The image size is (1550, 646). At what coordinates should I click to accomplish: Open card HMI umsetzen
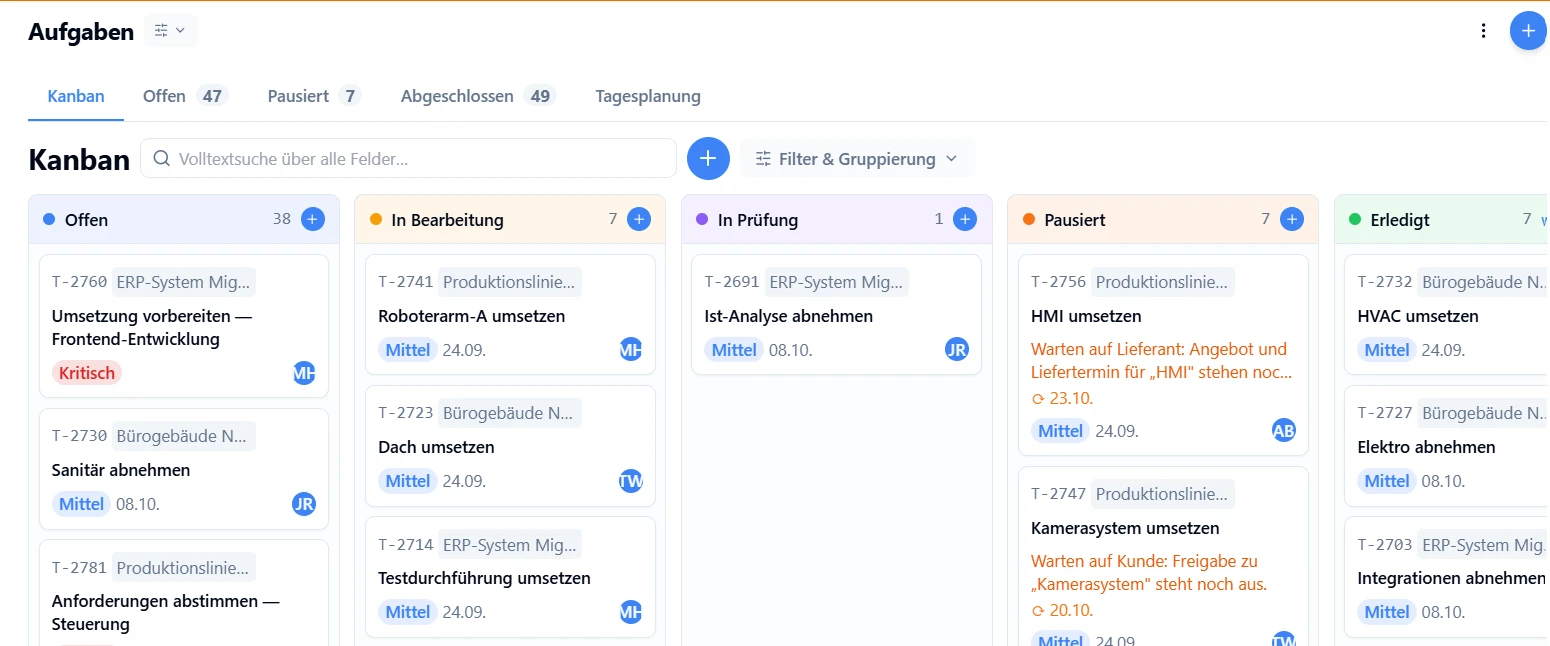pos(1163,355)
